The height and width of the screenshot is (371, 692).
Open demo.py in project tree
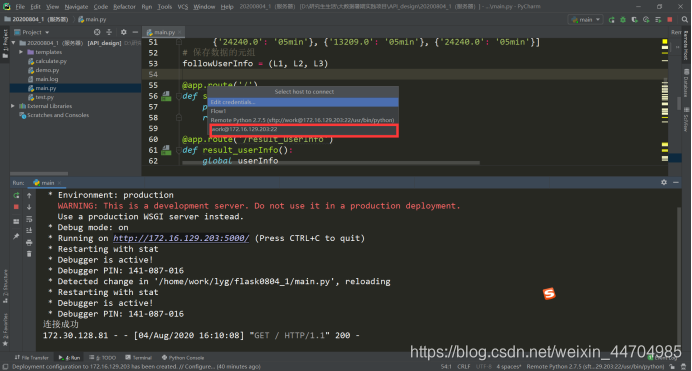click(44, 70)
